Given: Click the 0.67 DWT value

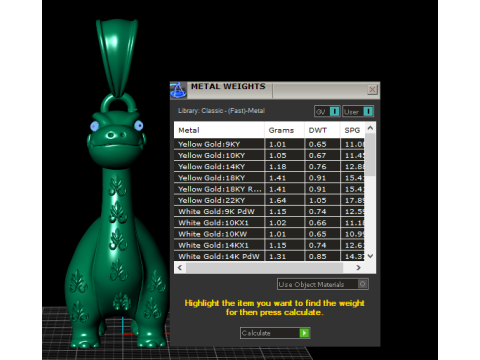Looking at the screenshot, I should pos(317,155).
